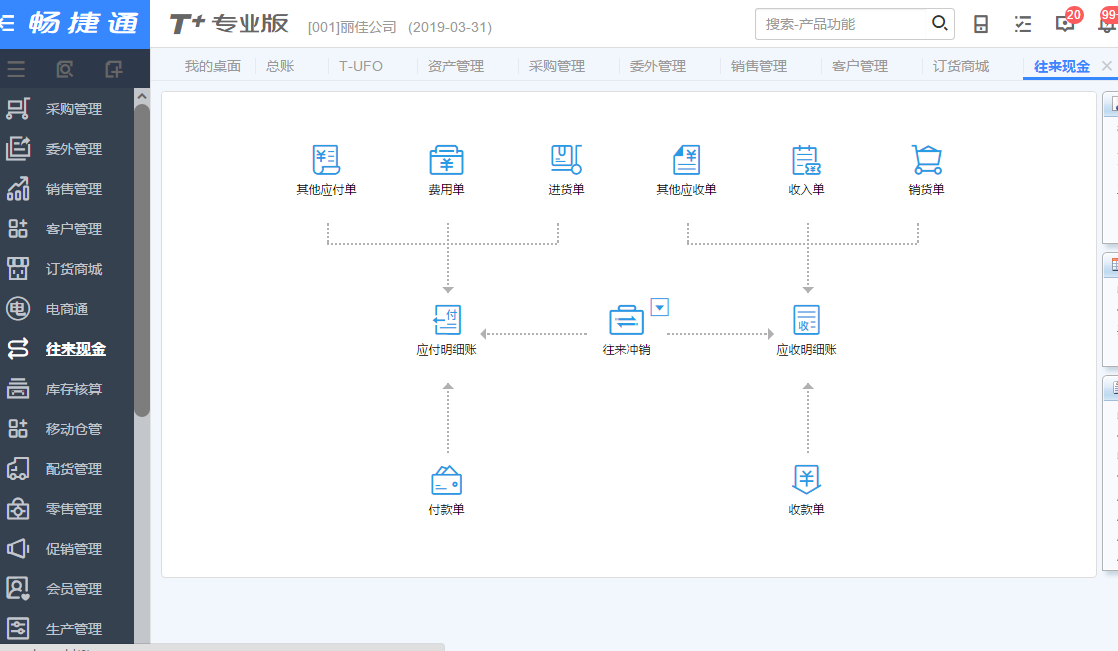Switch to the 总账 tab
The width and height of the screenshot is (1118, 651).
(x=280, y=66)
